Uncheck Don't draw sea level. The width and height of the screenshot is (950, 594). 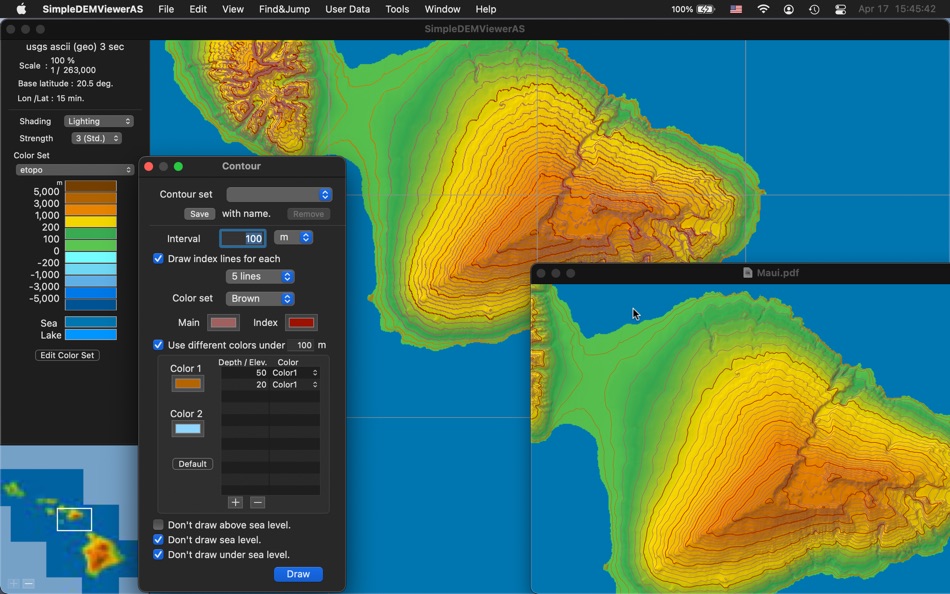[x=158, y=539]
